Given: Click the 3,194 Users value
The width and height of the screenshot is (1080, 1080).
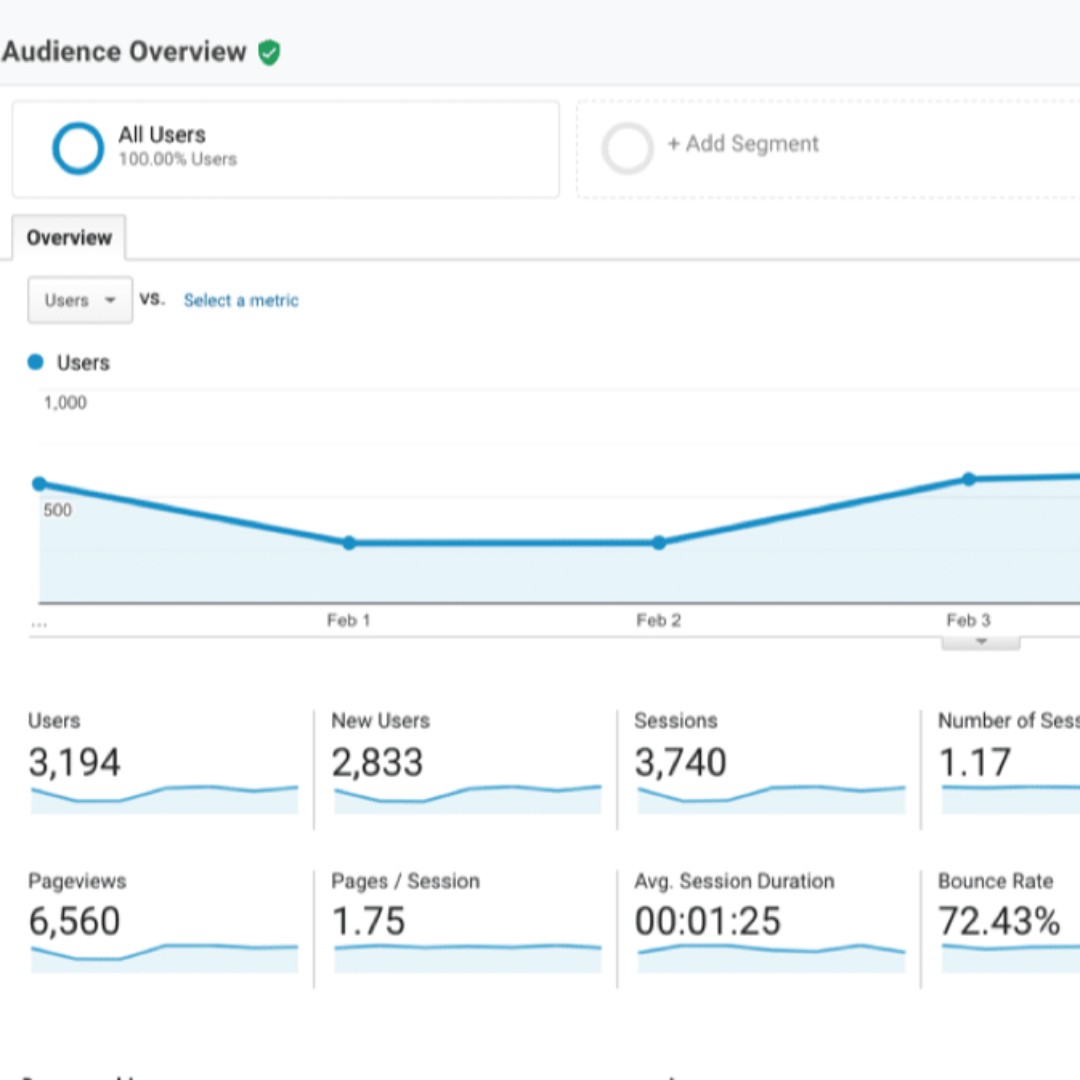Looking at the screenshot, I should coord(74,762).
